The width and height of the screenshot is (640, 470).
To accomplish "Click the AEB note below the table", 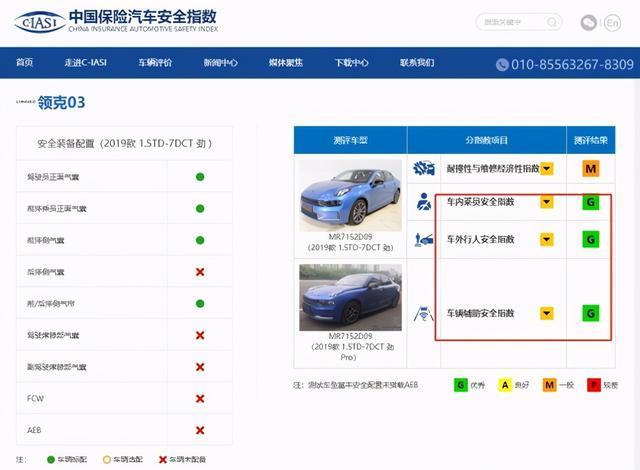I will [x=356, y=385].
